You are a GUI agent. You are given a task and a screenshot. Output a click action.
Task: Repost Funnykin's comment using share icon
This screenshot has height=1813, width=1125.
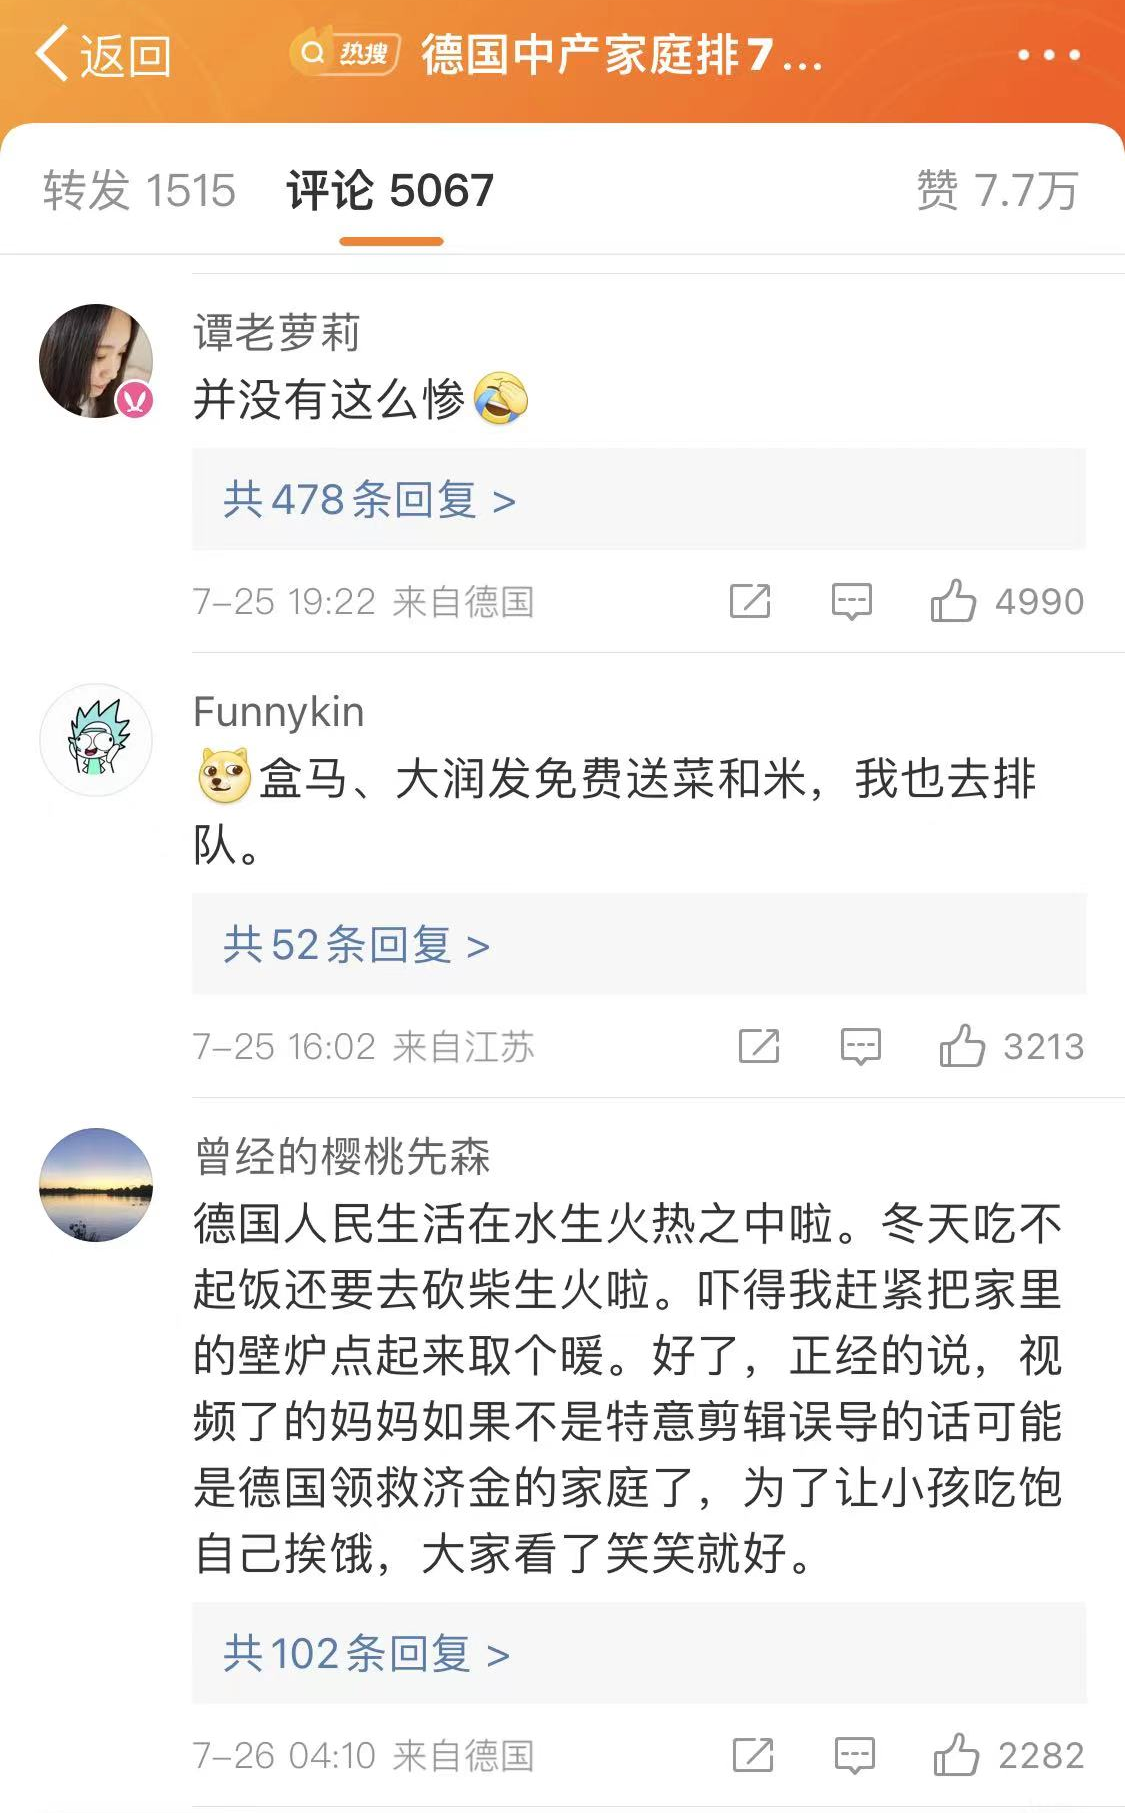[759, 1046]
